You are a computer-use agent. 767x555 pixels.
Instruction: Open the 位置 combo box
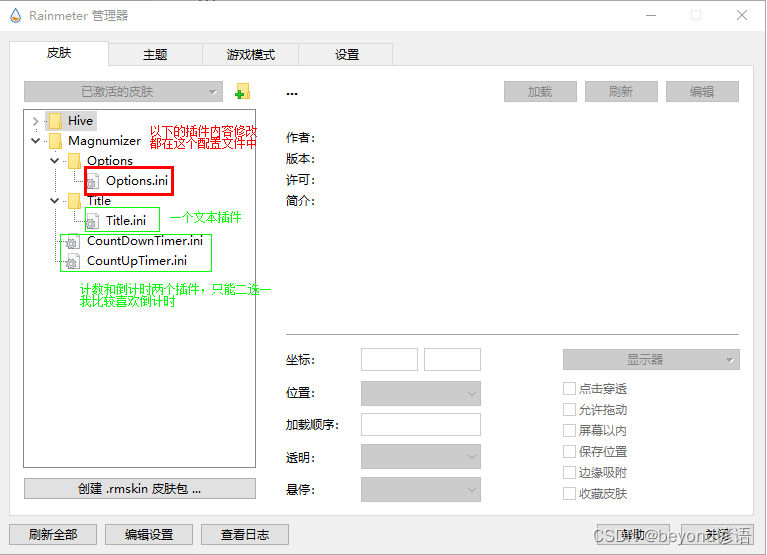[421, 393]
